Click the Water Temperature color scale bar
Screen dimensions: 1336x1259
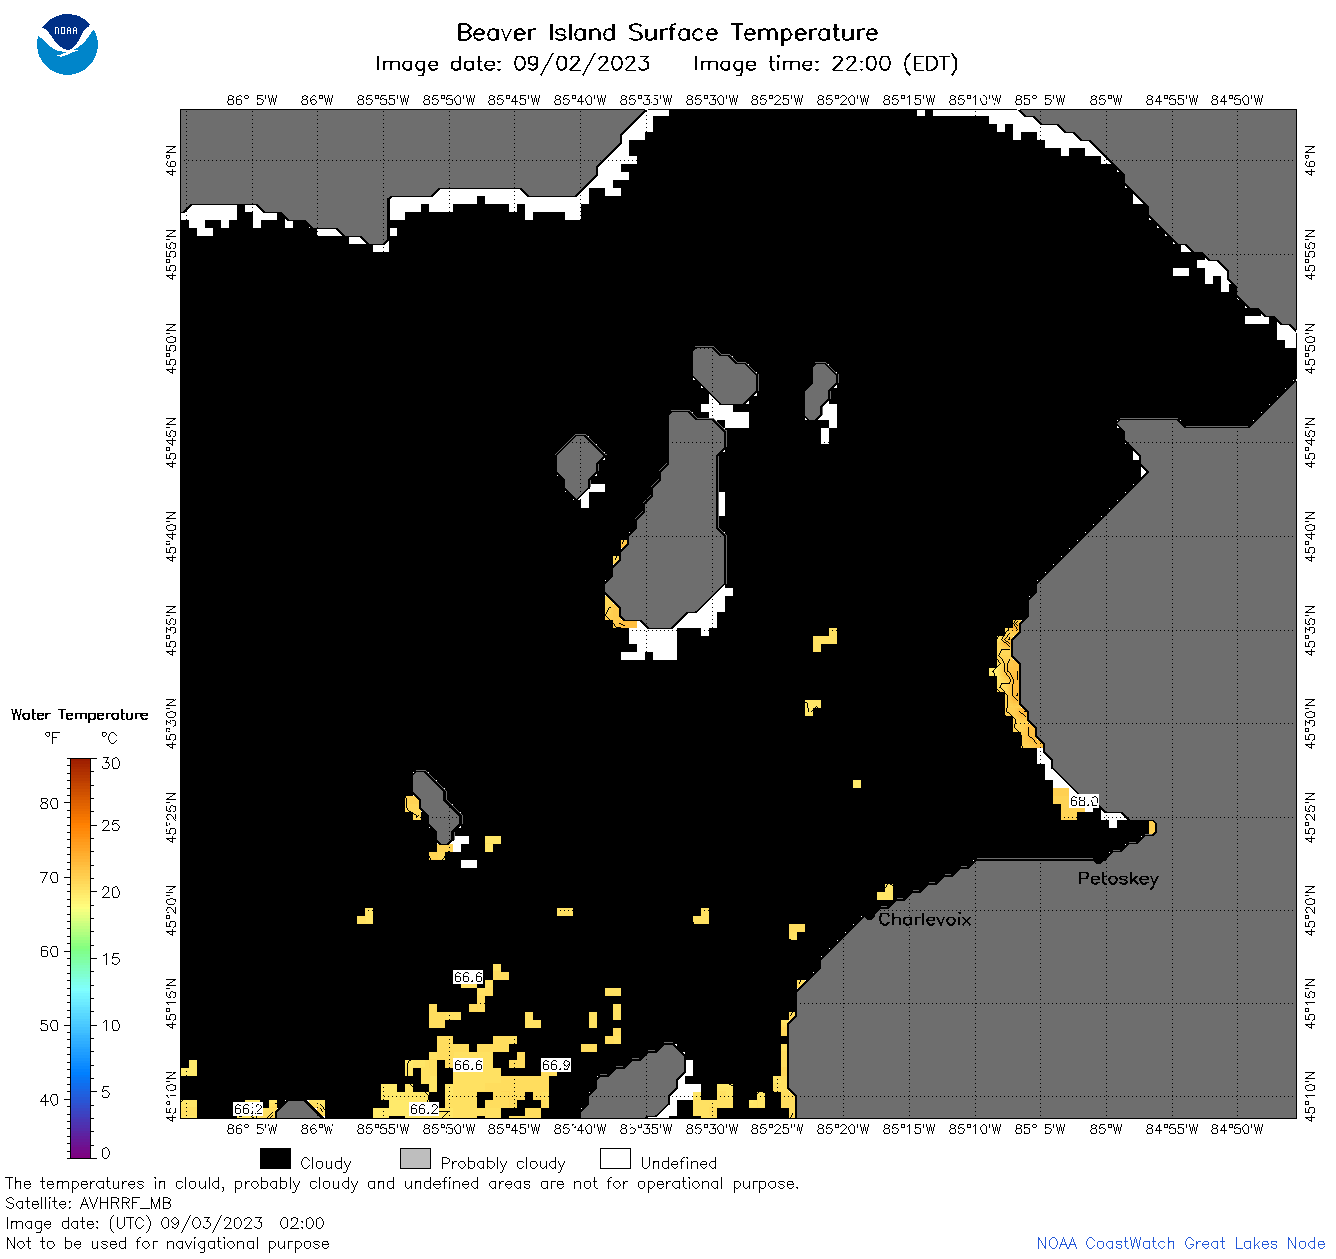[81, 958]
